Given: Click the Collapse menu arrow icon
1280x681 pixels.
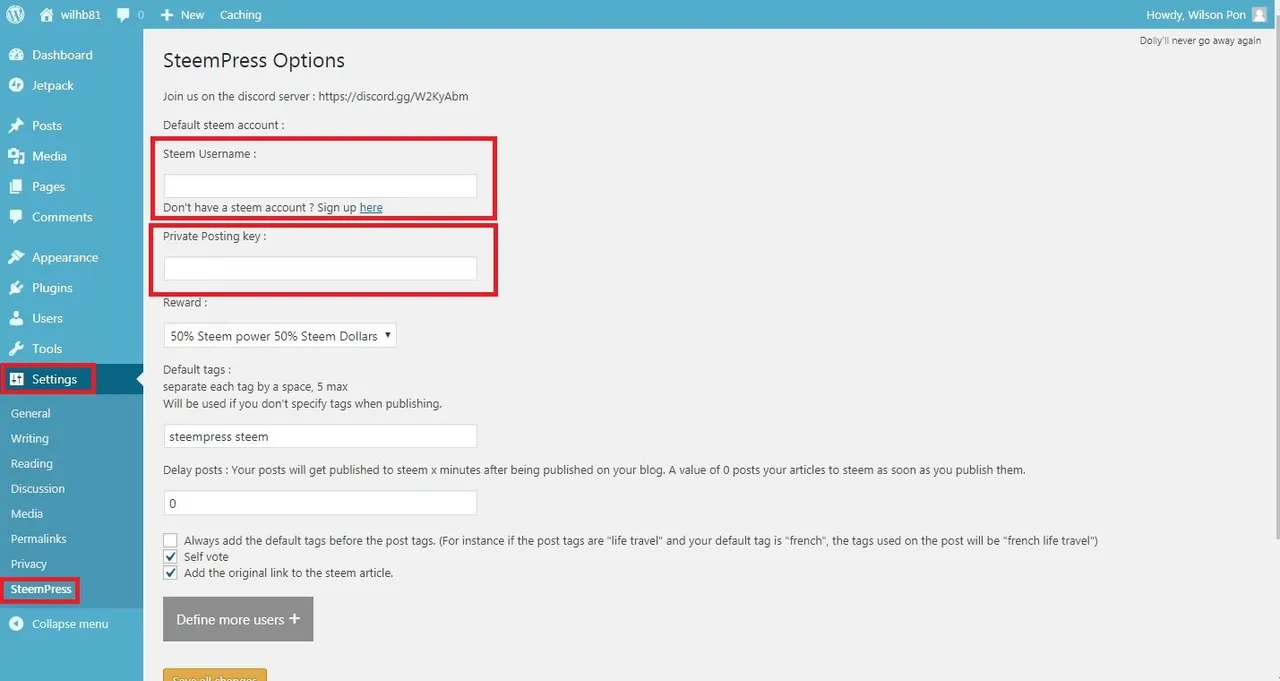Looking at the screenshot, I should 16,624.
